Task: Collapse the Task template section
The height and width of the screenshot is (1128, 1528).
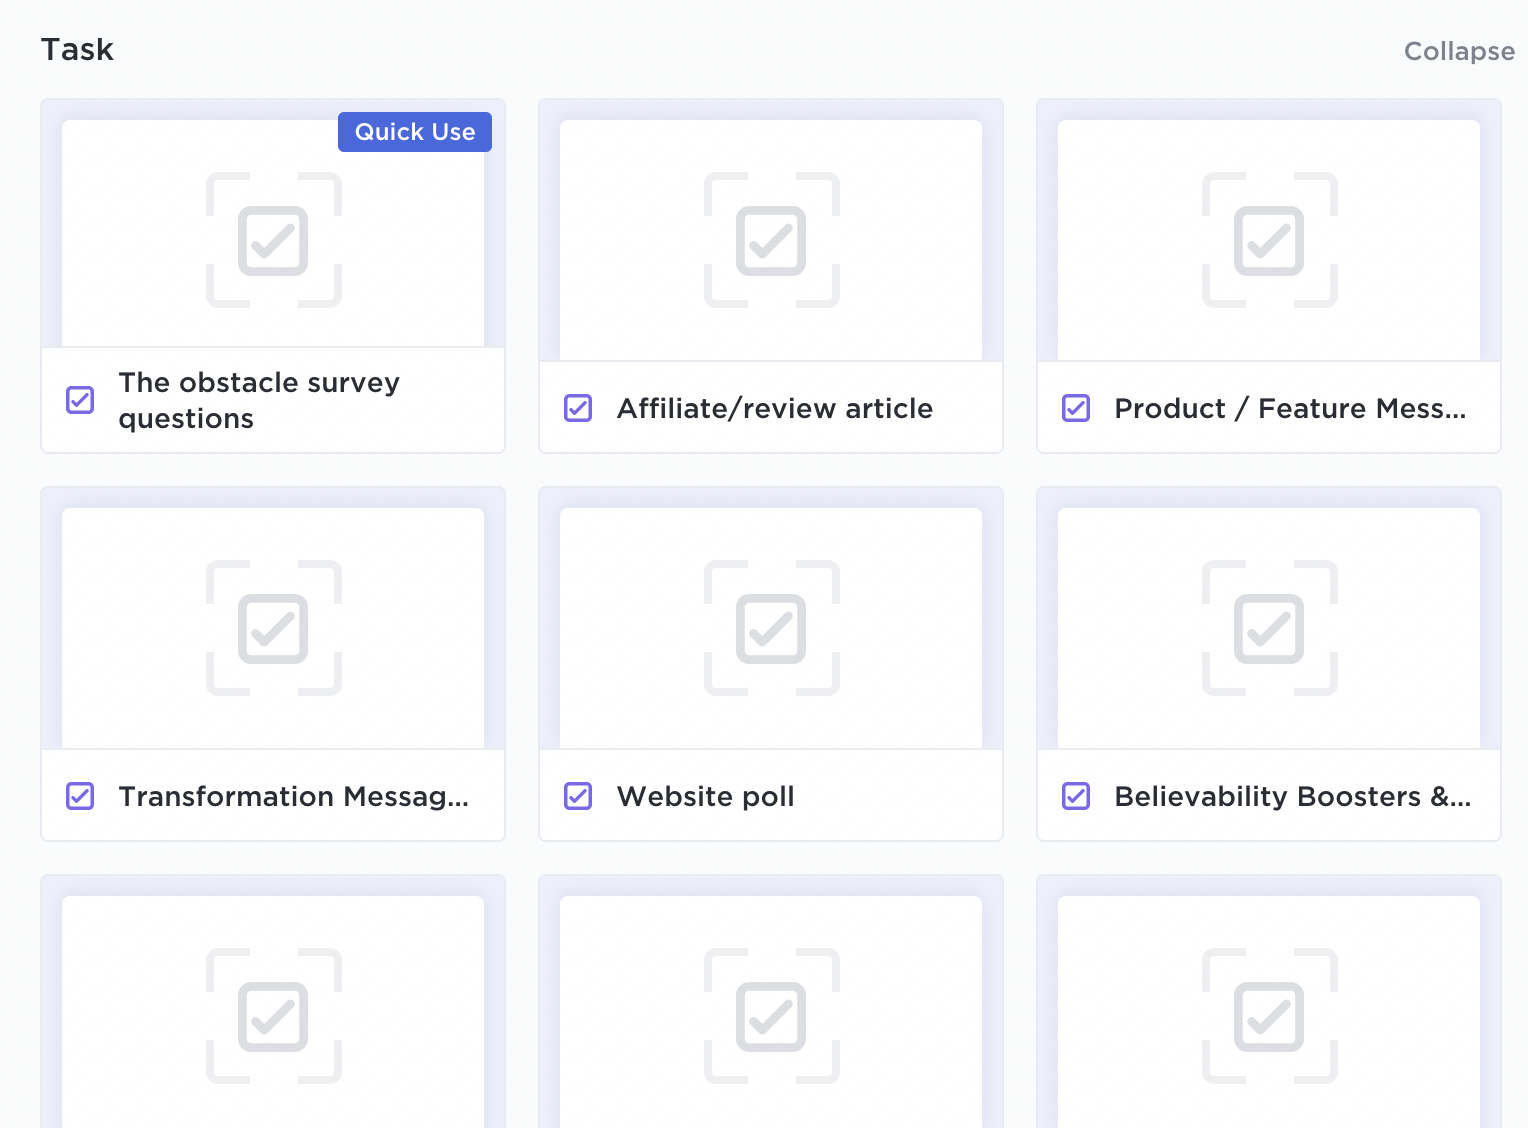Action: [x=1458, y=51]
